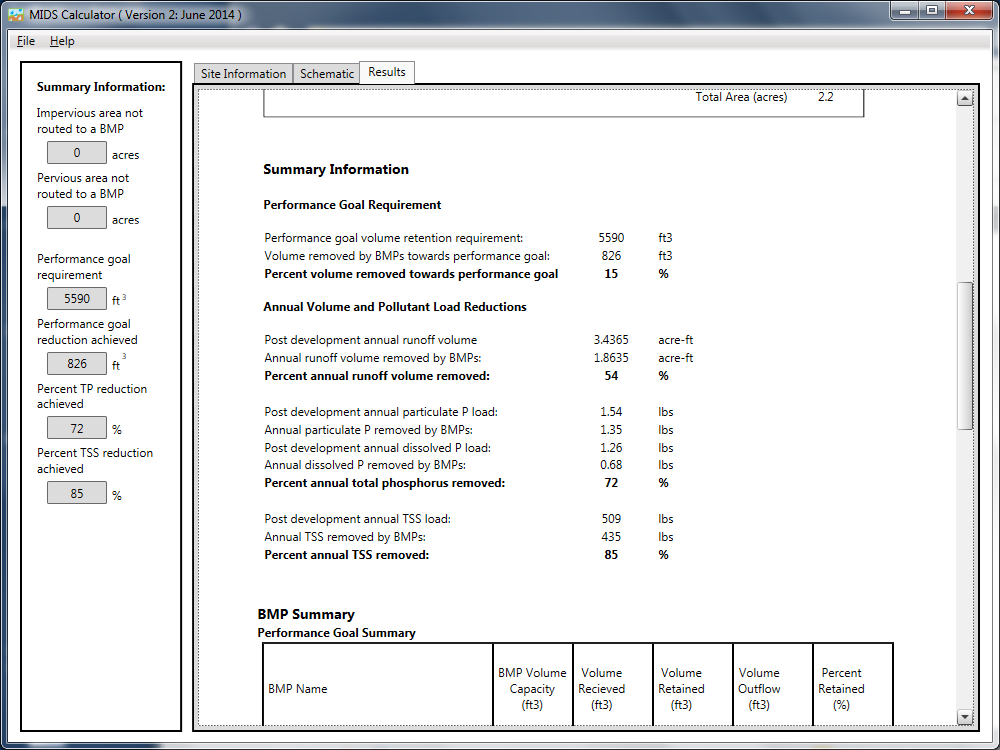The image size is (1000, 750).
Task: Click scrollbar track below the thumb
Action: [965, 570]
